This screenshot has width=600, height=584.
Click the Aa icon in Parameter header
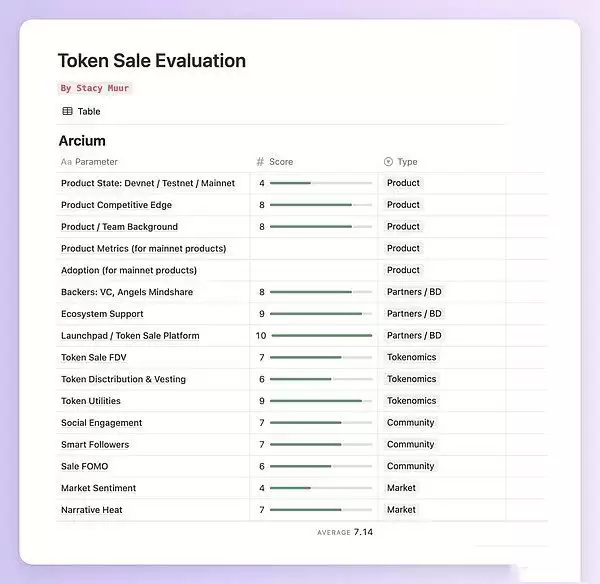pyautogui.click(x=66, y=161)
